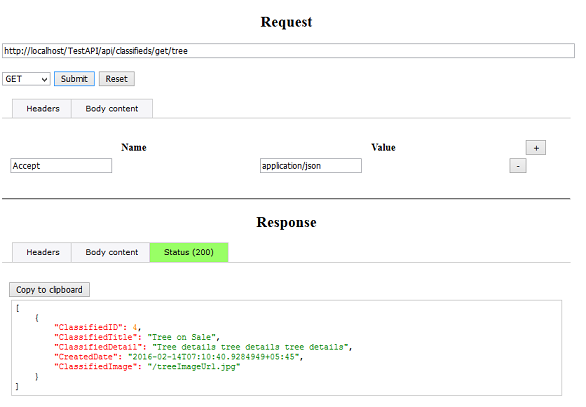Select the Status (200) tab
The width and height of the screenshot is (586, 407).
coord(189,252)
